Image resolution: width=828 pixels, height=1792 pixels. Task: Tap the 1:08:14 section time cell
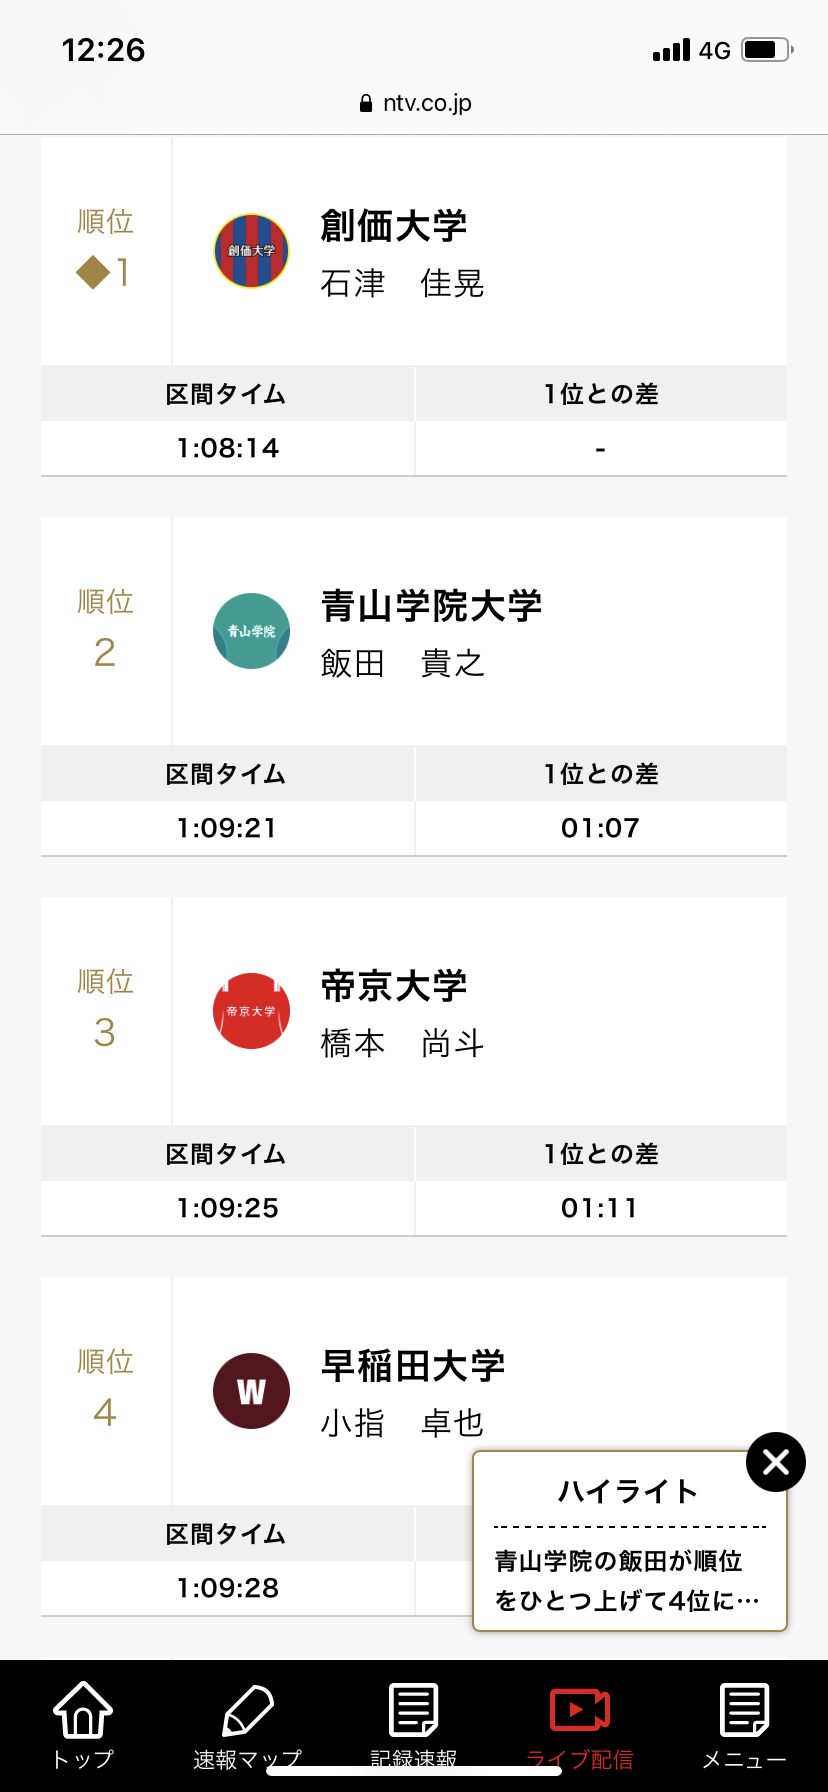coord(228,448)
